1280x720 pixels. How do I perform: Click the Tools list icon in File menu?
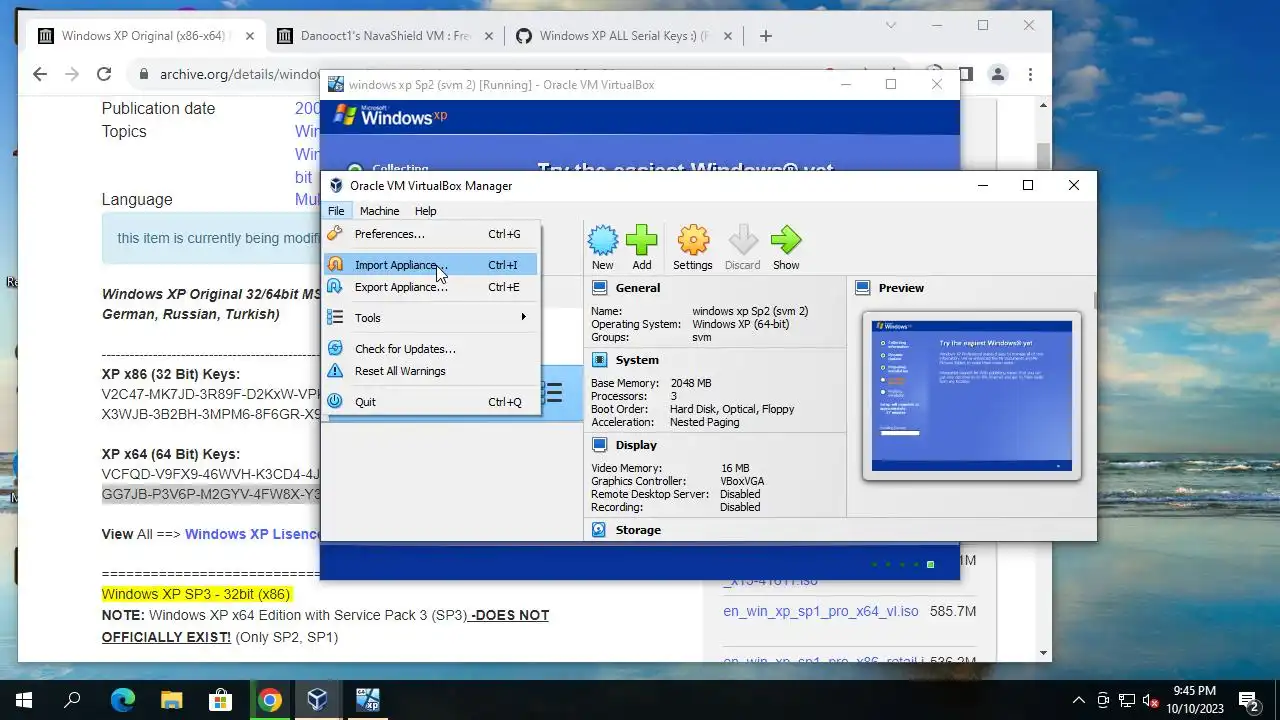click(x=335, y=318)
